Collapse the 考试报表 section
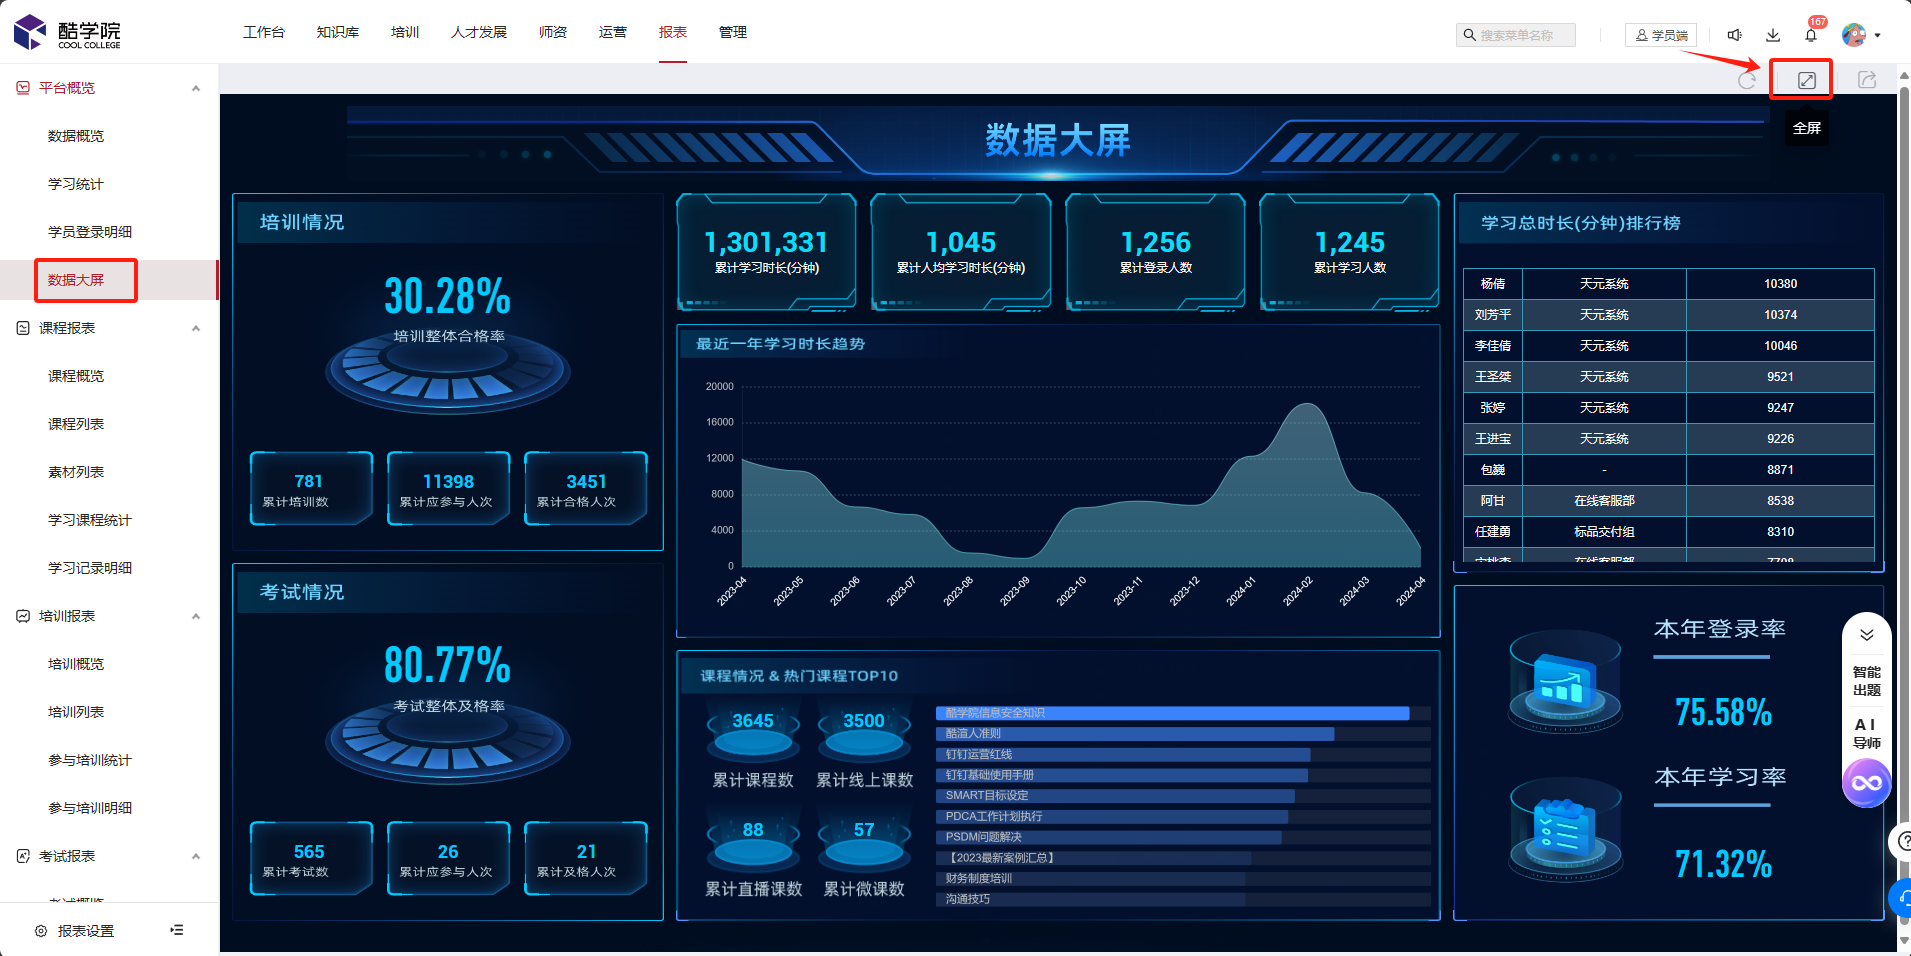Viewport: 1911px width, 956px height. 196,856
